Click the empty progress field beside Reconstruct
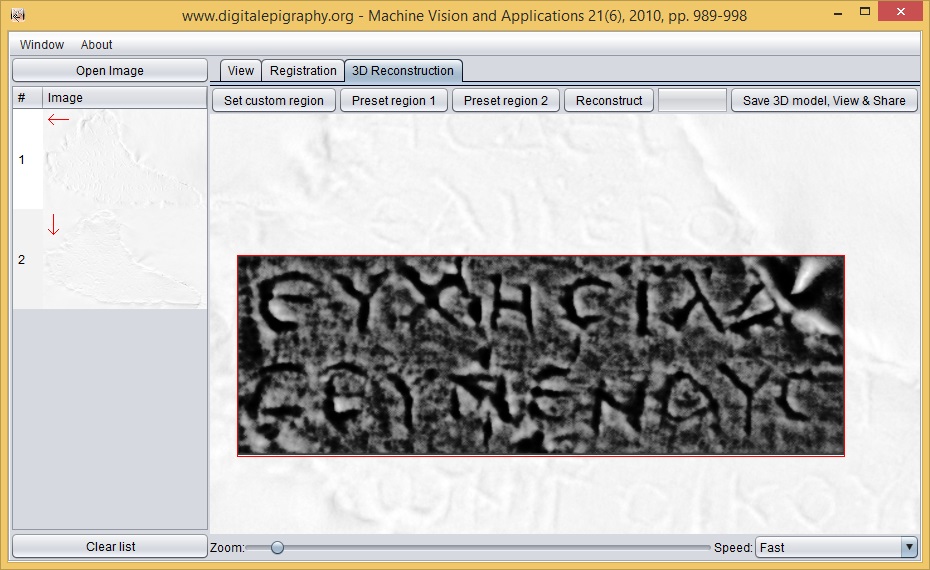Image resolution: width=930 pixels, height=570 pixels. (692, 100)
